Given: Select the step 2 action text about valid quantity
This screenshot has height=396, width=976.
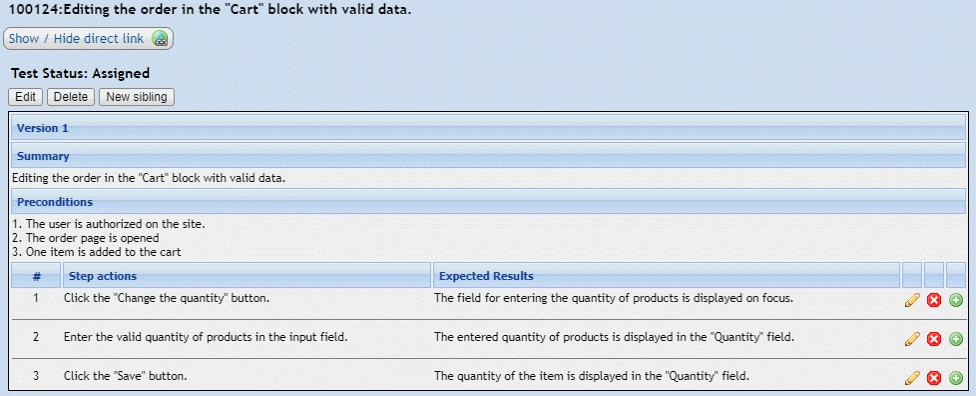Looking at the screenshot, I should tap(205, 337).
